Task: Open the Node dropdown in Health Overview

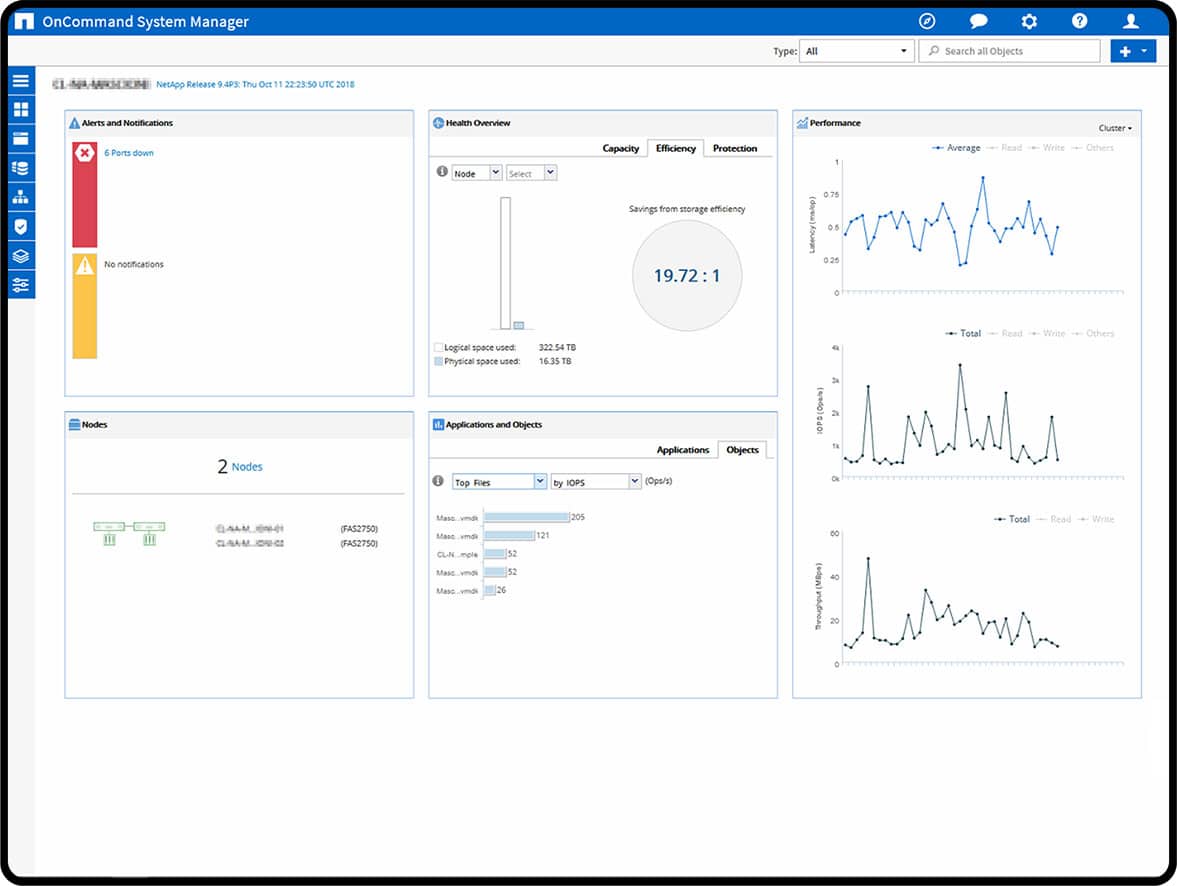Action: 477,173
